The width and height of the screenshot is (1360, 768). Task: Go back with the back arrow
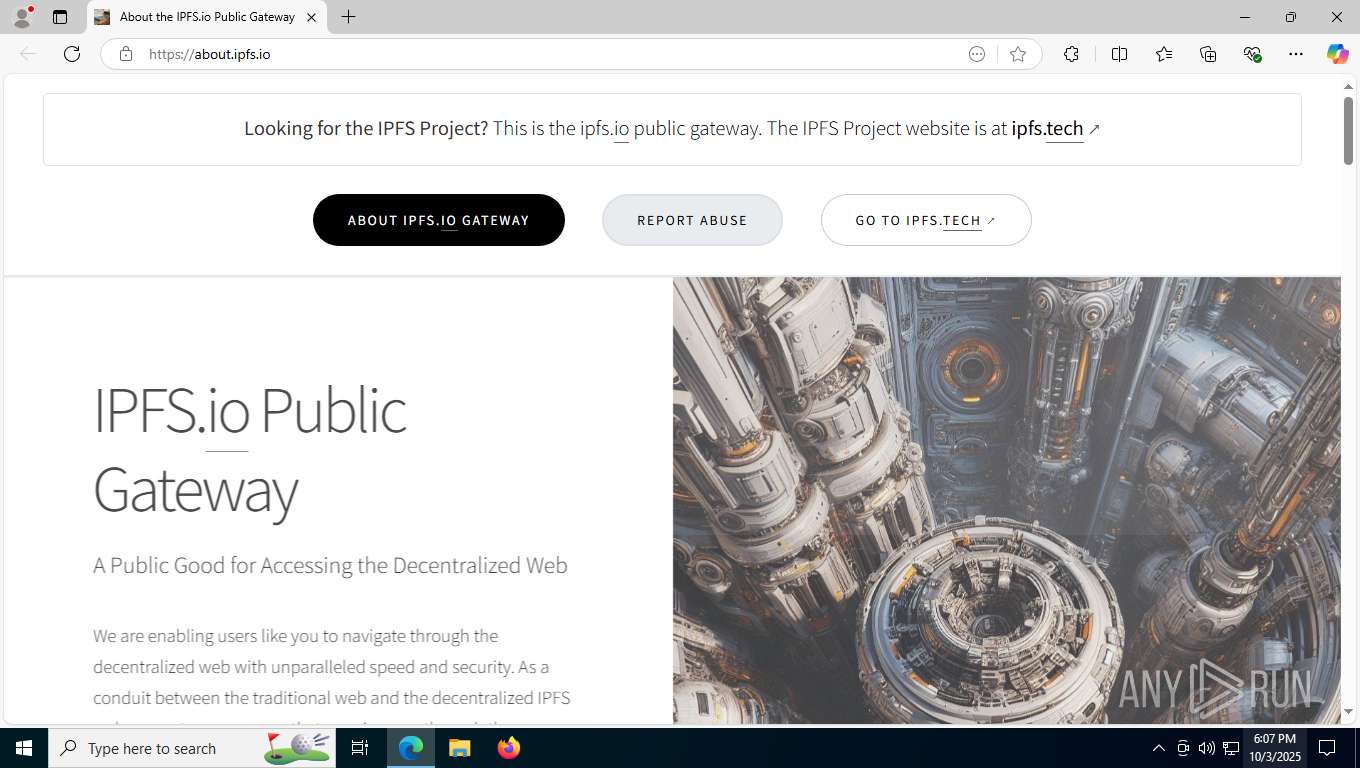[28, 54]
